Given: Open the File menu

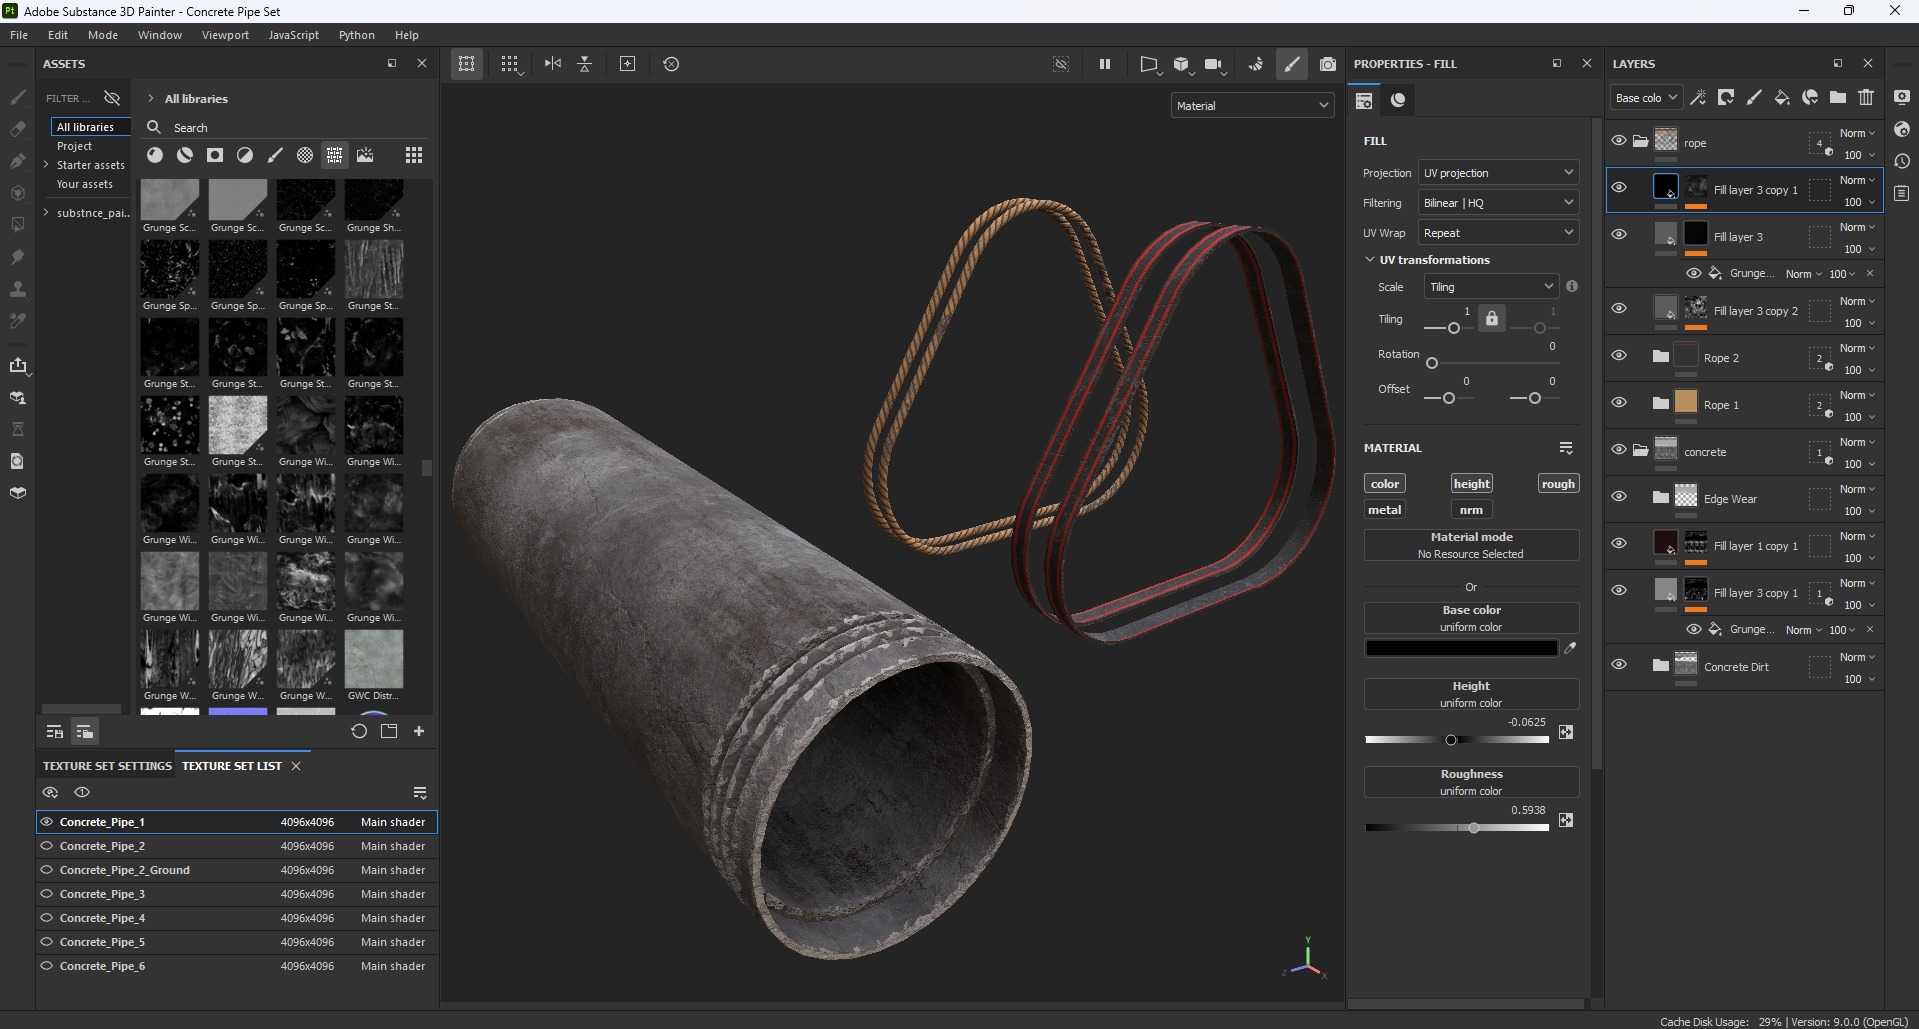Looking at the screenshot, I should [19, 35].
